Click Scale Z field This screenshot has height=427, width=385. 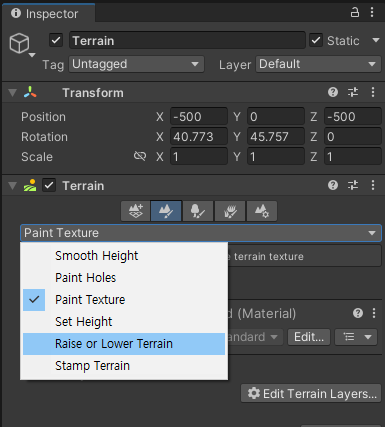353,156
